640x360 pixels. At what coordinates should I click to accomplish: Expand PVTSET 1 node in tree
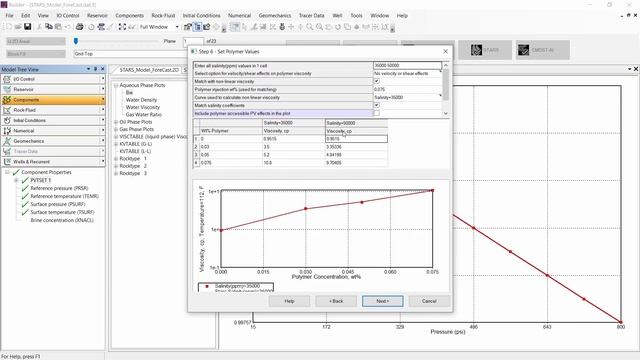tap(16, 180)
